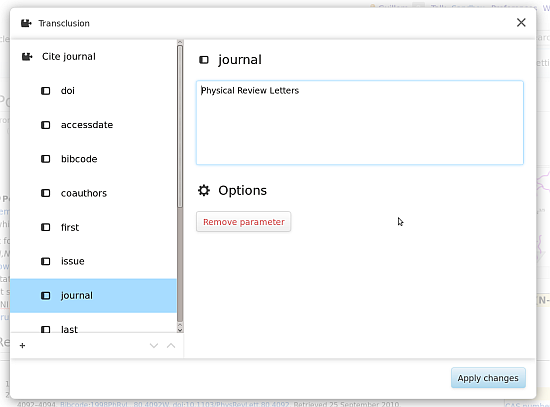Select the accessdate parameter
Viewport: 550px width, 407px height.
pos(93,125)
